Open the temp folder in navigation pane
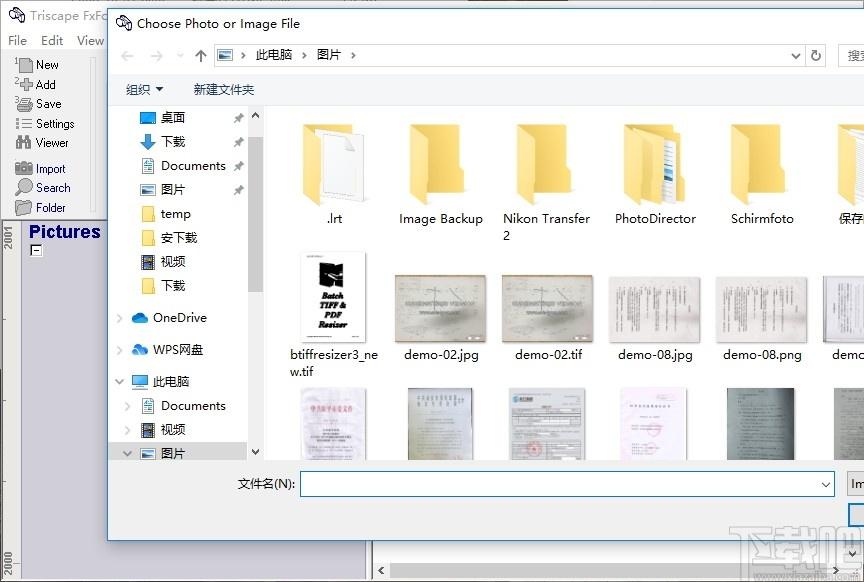 pyautogui.click(x=175, y=214)
